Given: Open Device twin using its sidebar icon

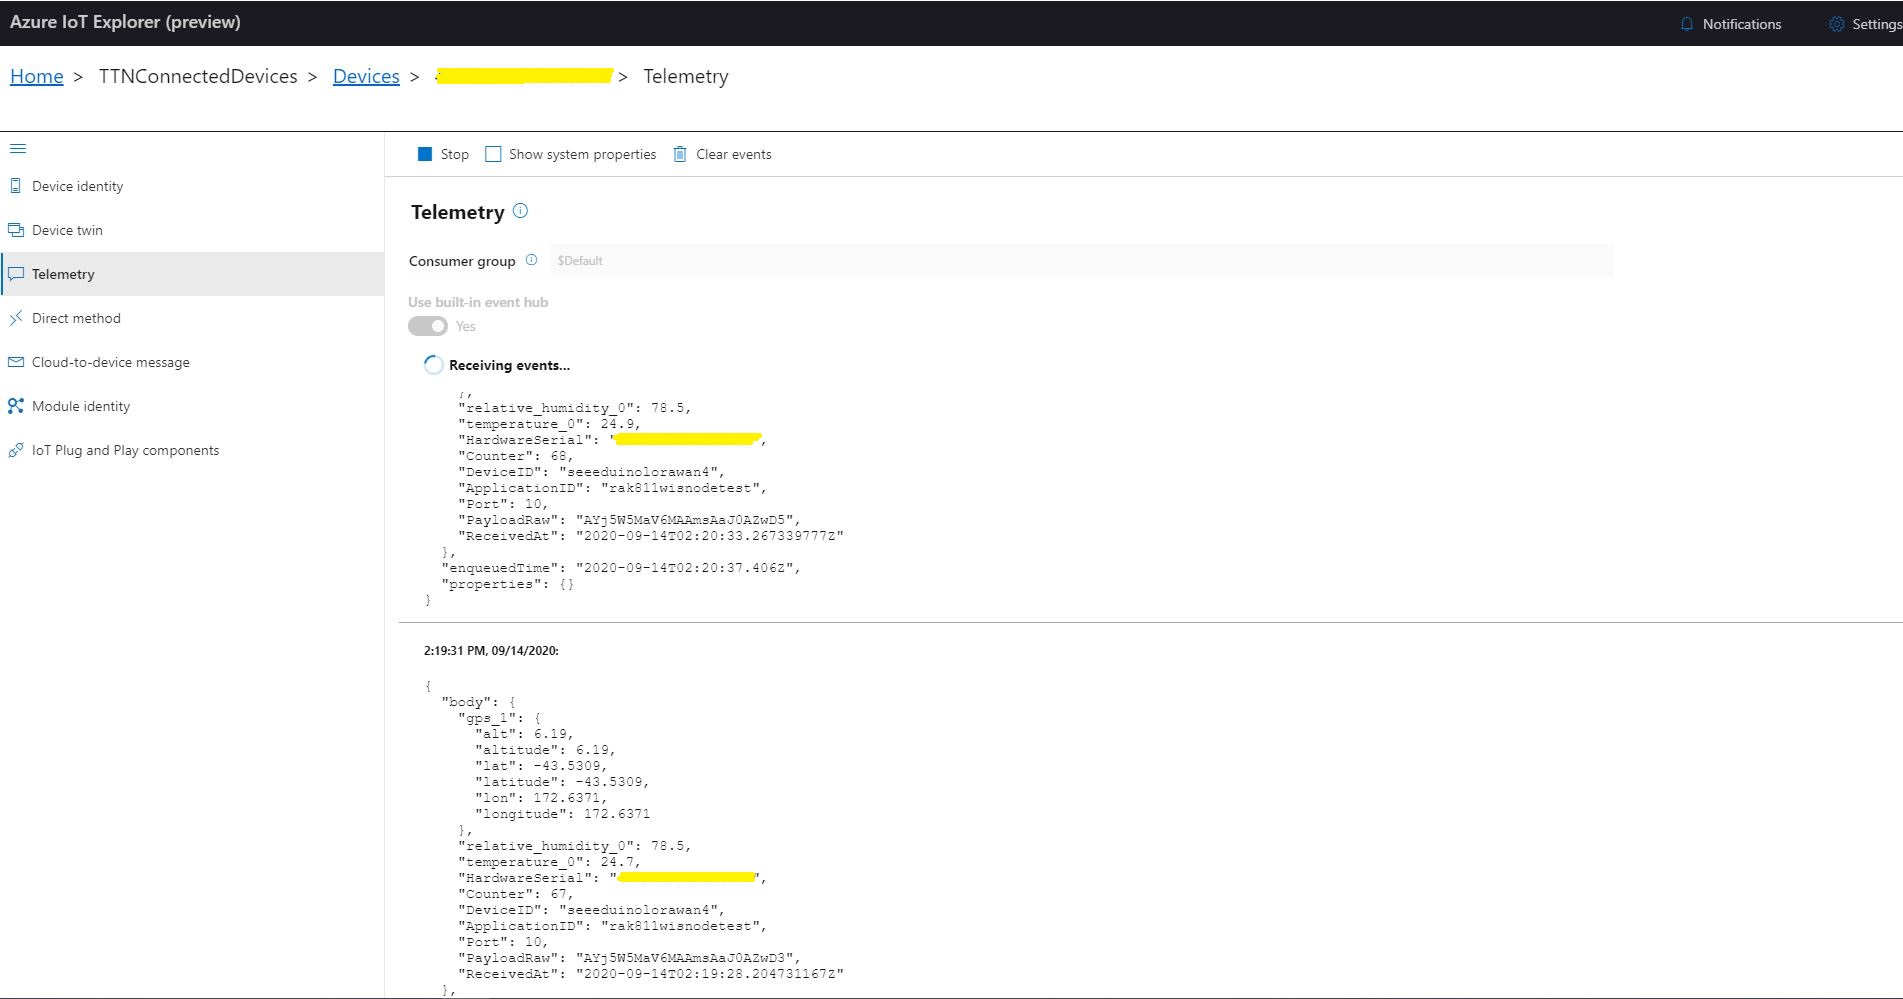Looking at the screenshot, I should click(16, 229).
